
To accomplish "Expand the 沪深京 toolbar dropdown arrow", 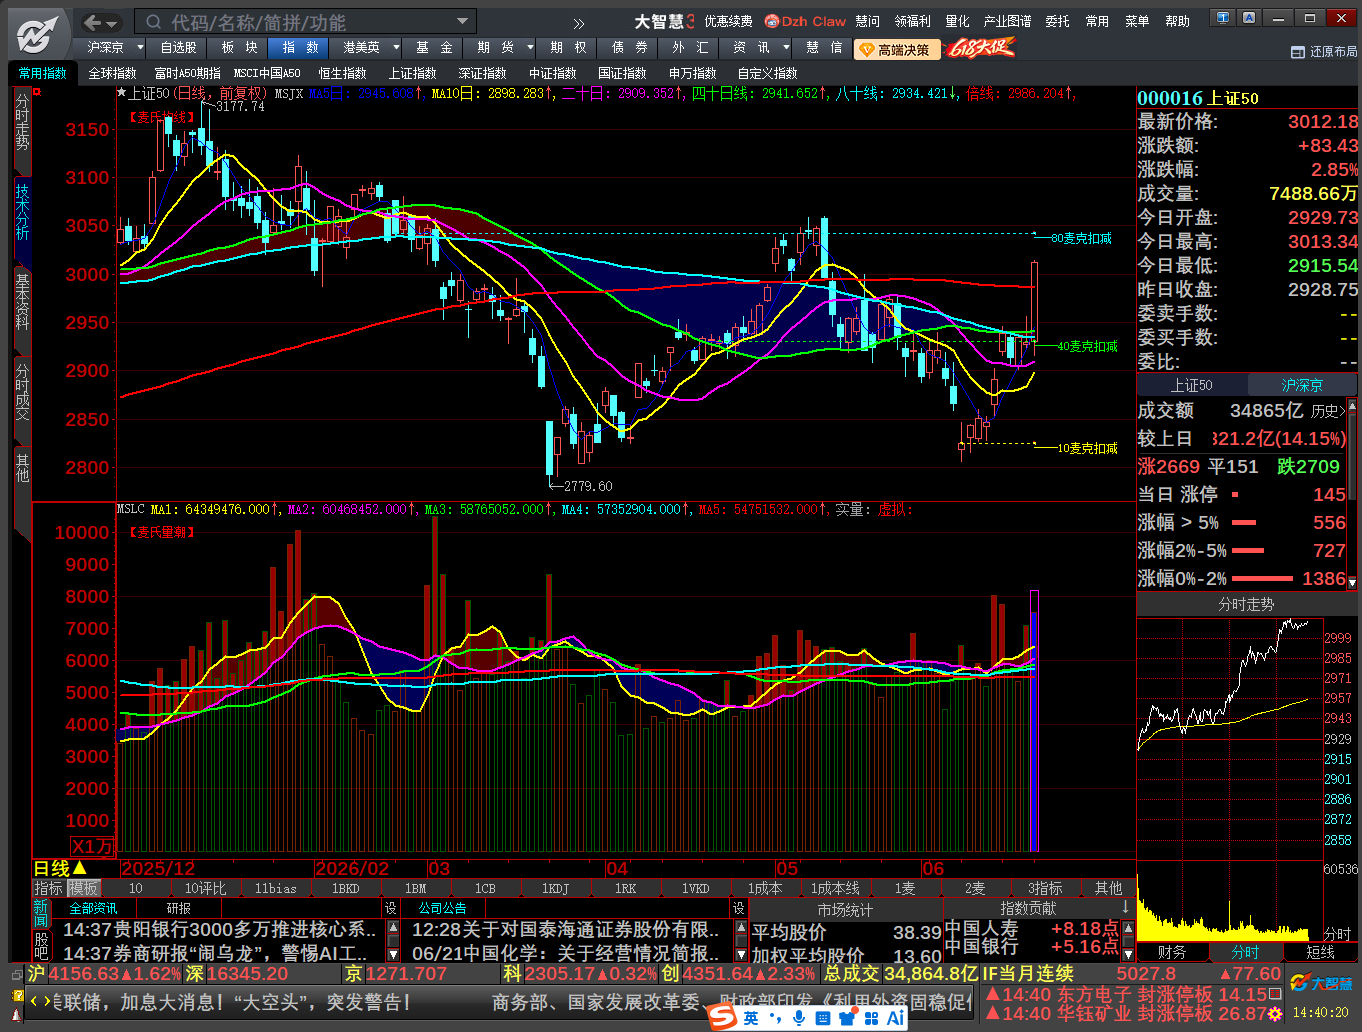I will [x=140, y=47].
